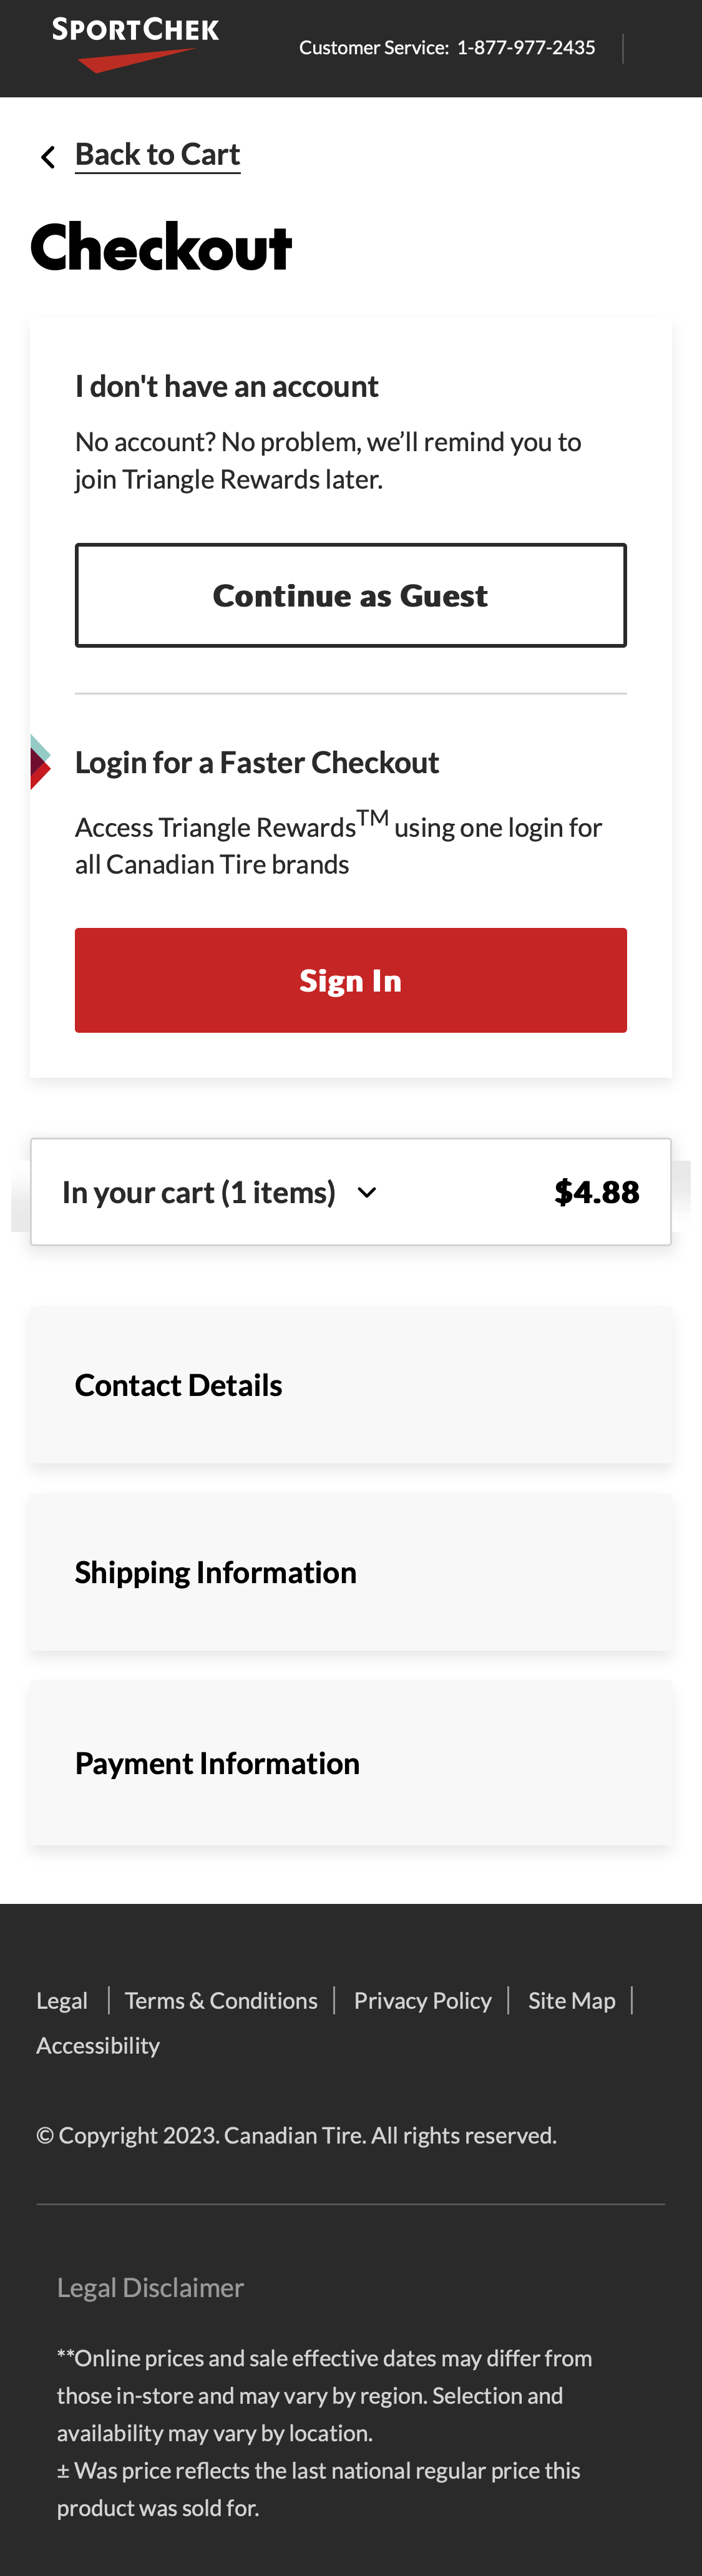Screen dimensions: 702x2576
Task: Expand the In your cart (1 items) section
Action: point(199,1191)
